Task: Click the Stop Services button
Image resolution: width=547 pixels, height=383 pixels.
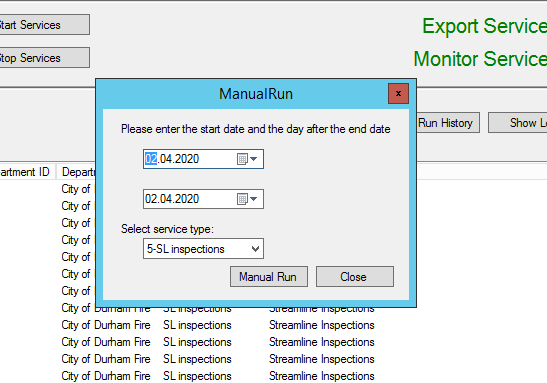Action: [x=44, y=58]
